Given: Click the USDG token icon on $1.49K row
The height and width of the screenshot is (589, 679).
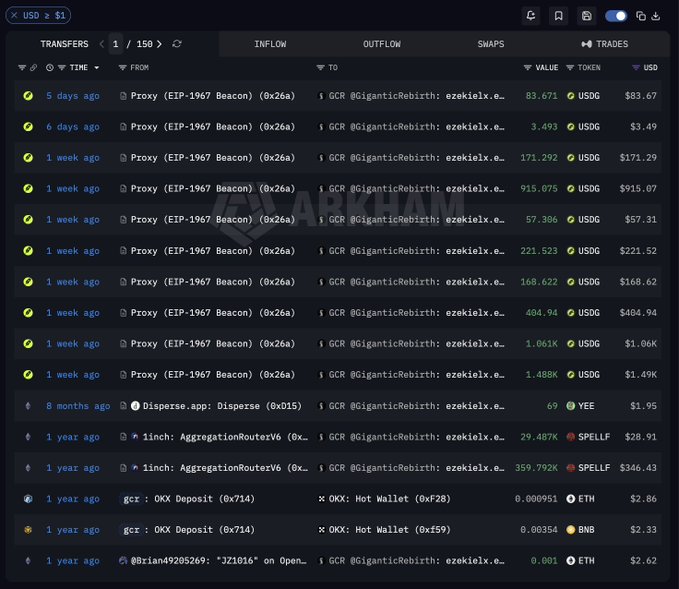Looking at the screenshot, I should point(571,375).
